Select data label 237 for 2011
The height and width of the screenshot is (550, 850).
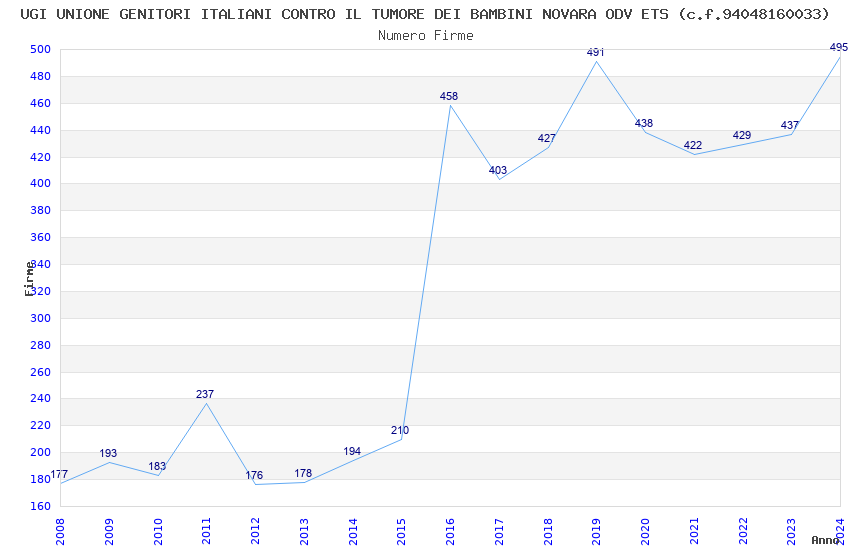205,394
